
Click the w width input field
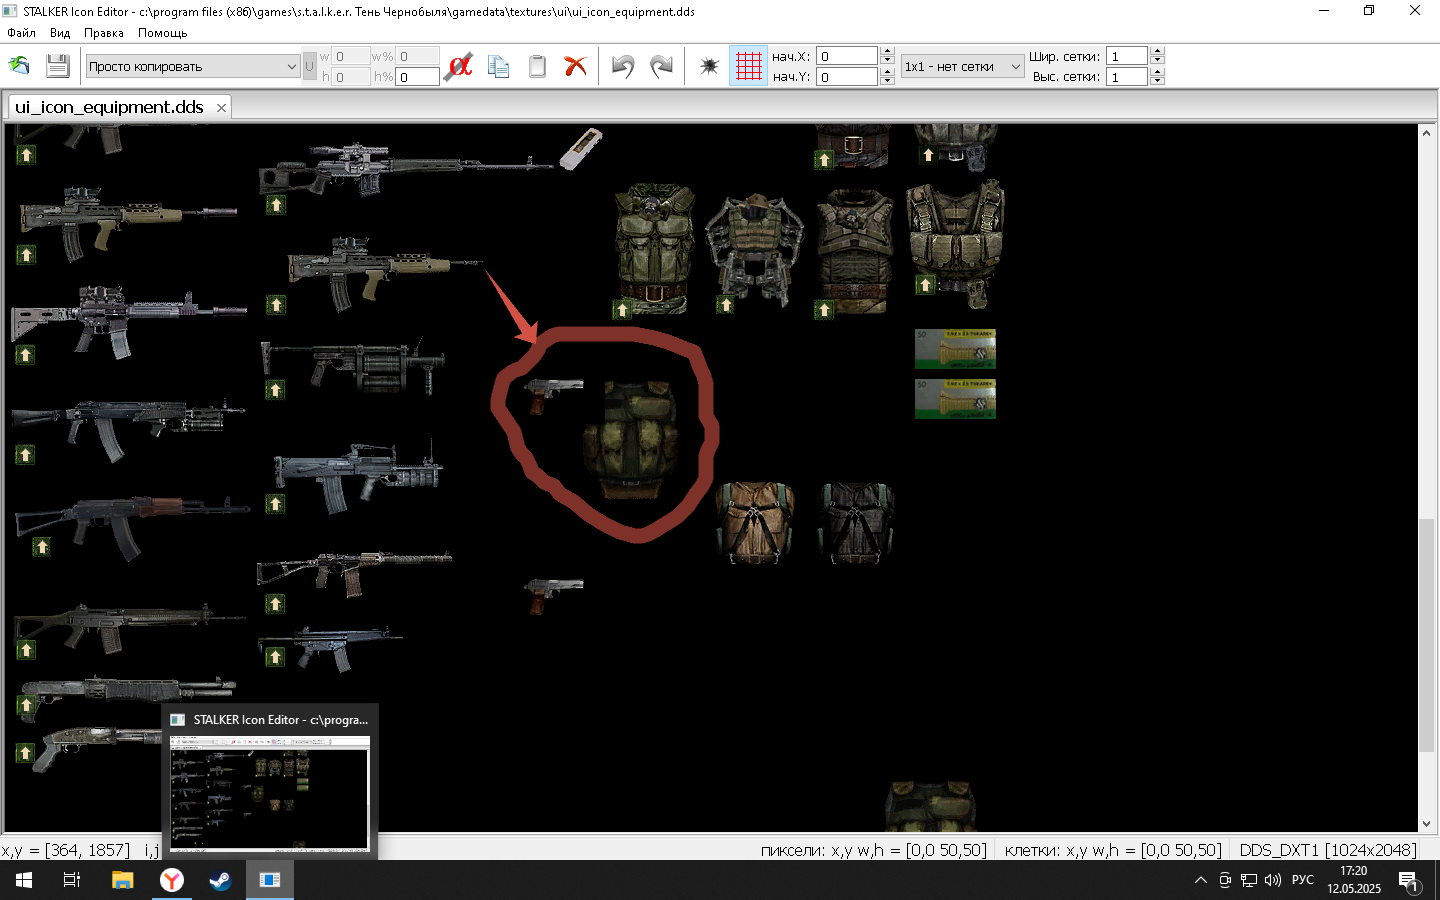coord(351,56)
